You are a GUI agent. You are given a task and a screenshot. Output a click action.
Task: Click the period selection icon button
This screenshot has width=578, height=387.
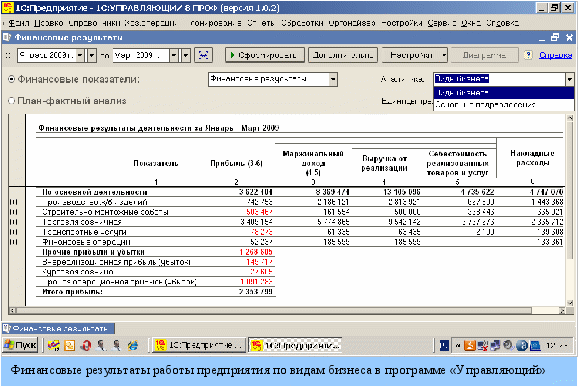(203, 55)
